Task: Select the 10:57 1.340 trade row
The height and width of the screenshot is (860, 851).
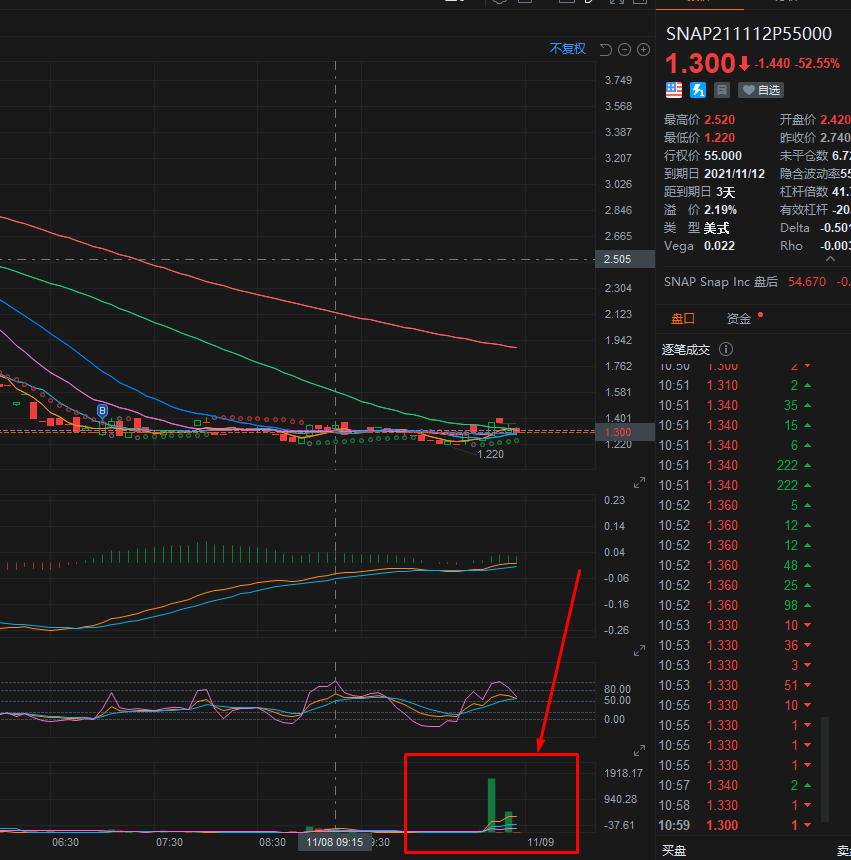Action: click(735, 785)
